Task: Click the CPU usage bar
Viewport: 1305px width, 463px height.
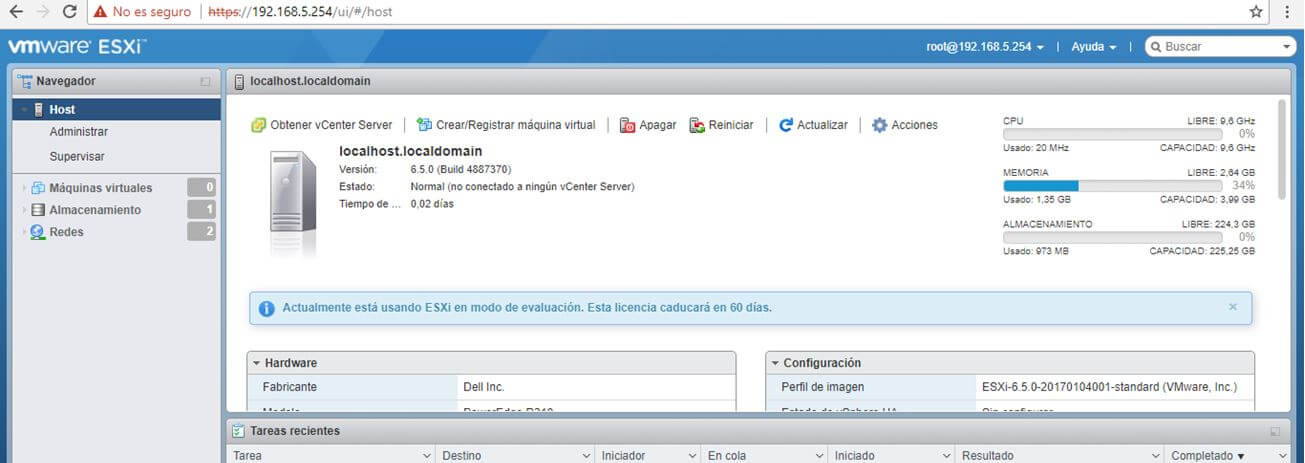Action: 1112,133
